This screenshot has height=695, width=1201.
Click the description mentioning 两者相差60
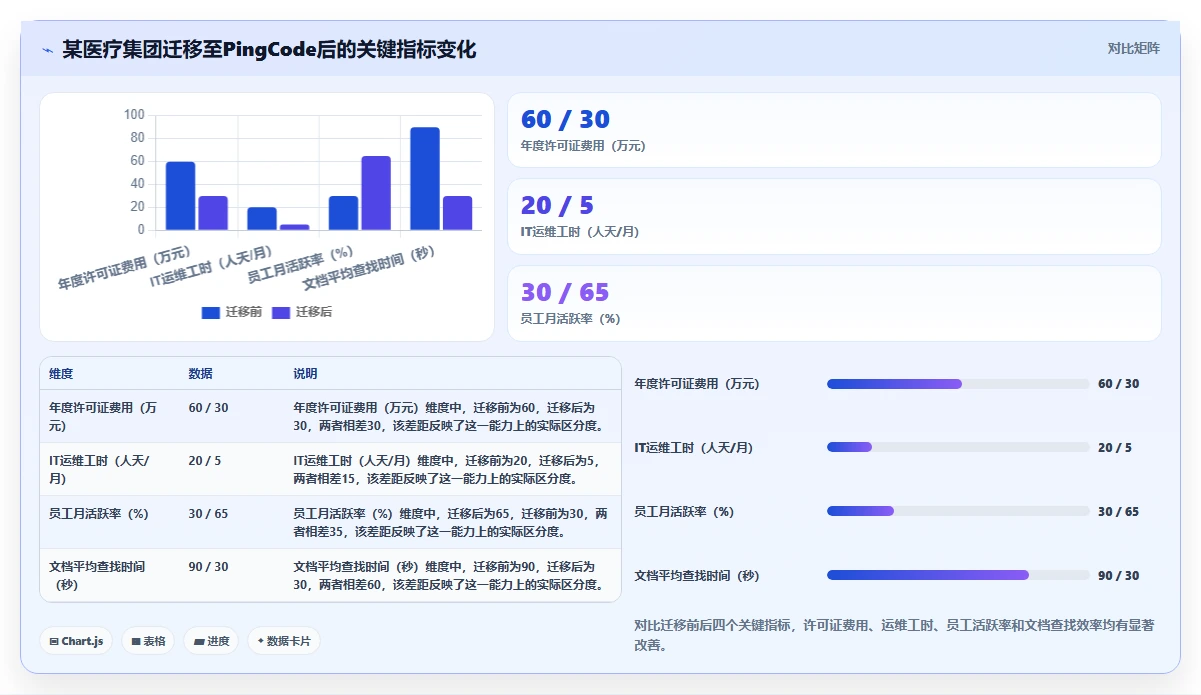450,575
